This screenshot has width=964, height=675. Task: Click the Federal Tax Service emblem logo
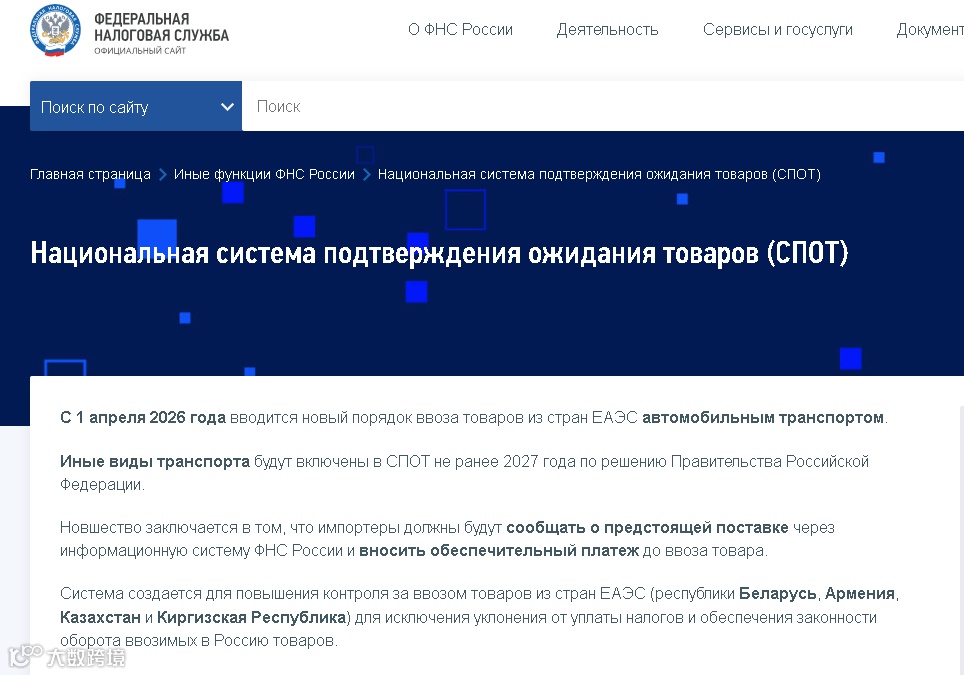tap(55, 30)
